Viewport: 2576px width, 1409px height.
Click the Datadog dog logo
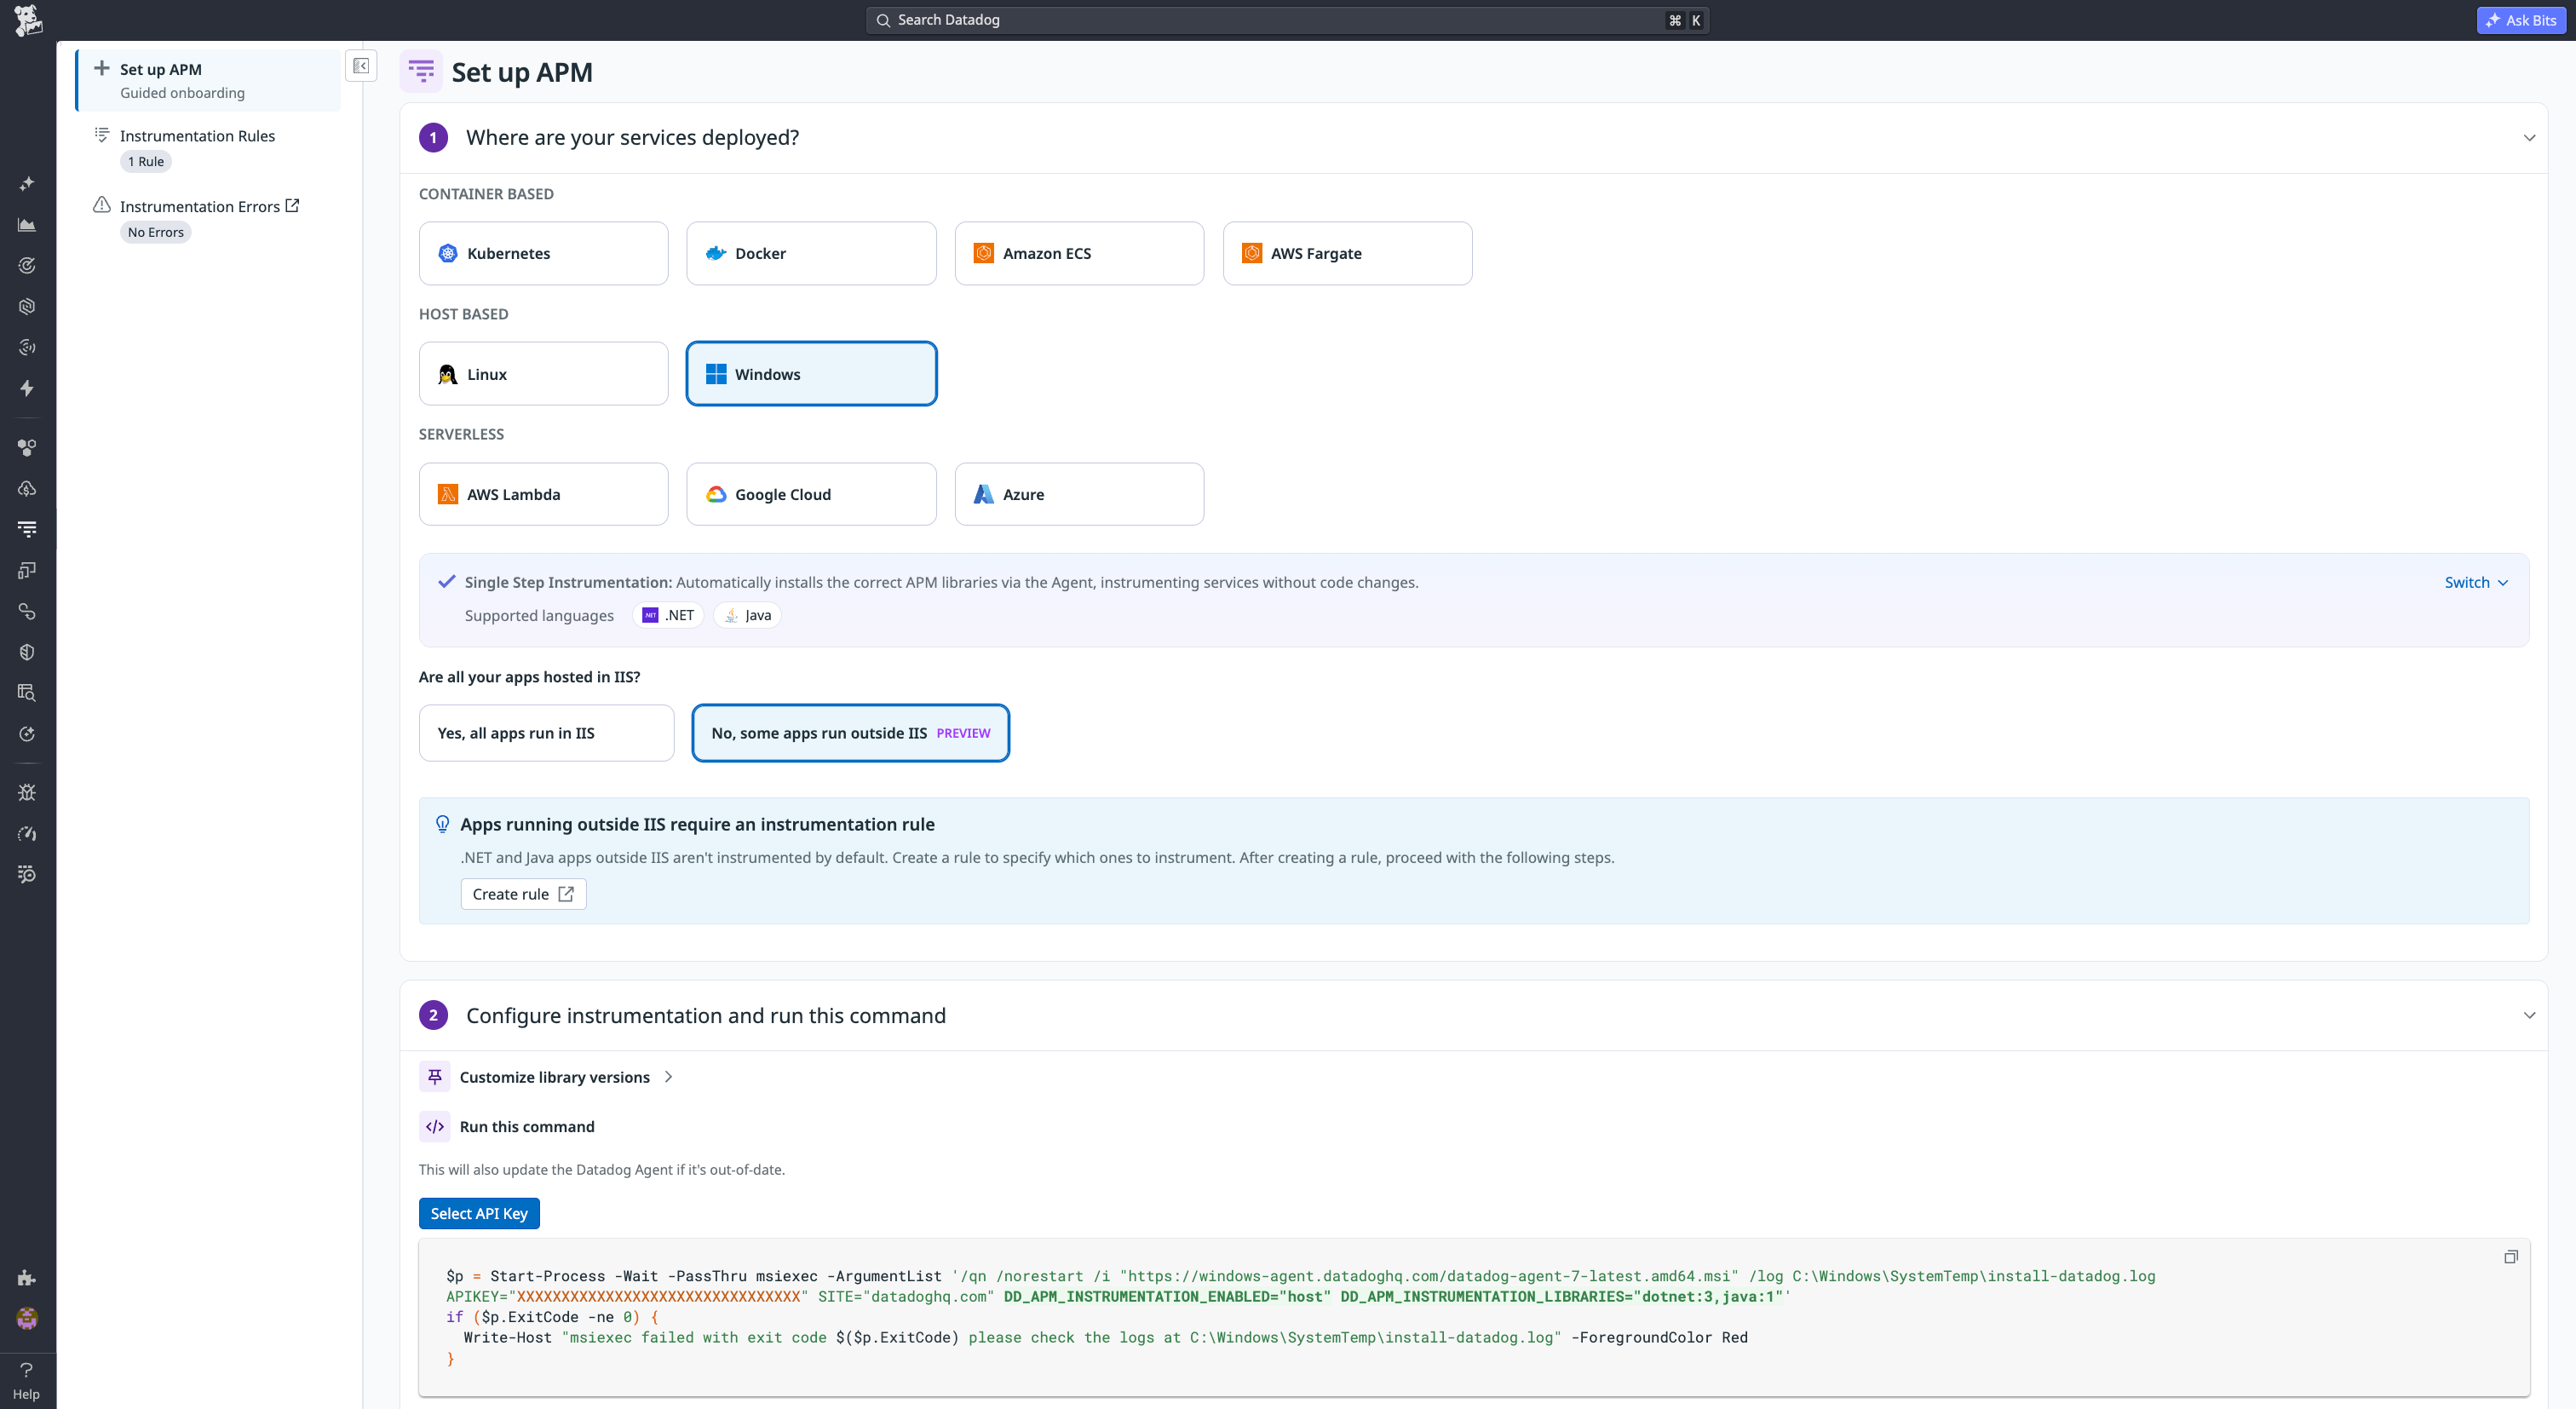[x=28, y=20]
